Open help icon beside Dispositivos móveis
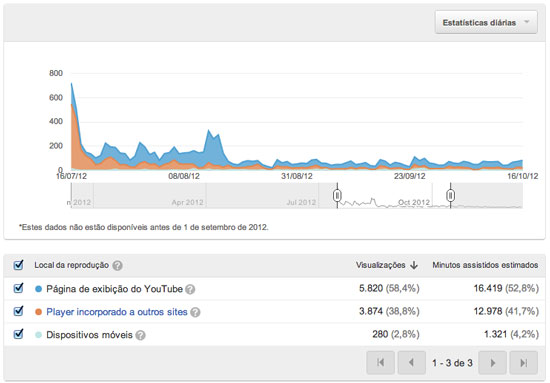The width and height of the screenshot is (550, 383). point(140,335)
